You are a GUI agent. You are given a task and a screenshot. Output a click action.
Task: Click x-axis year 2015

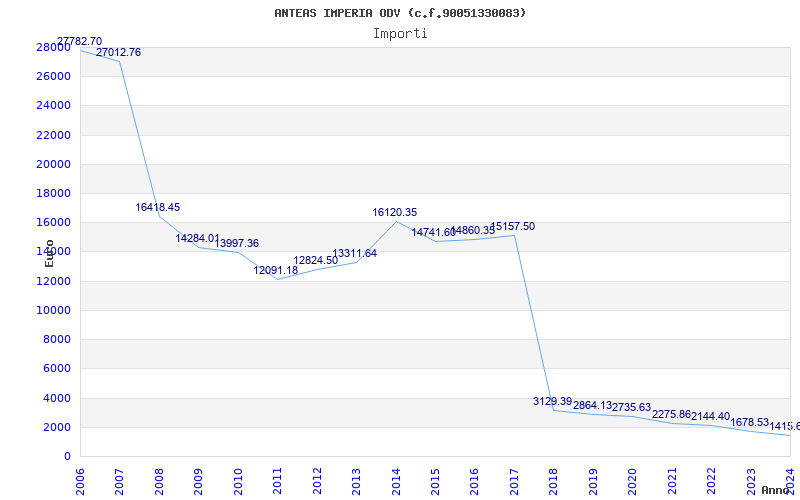pyautogui.click(x=435, y=482)
